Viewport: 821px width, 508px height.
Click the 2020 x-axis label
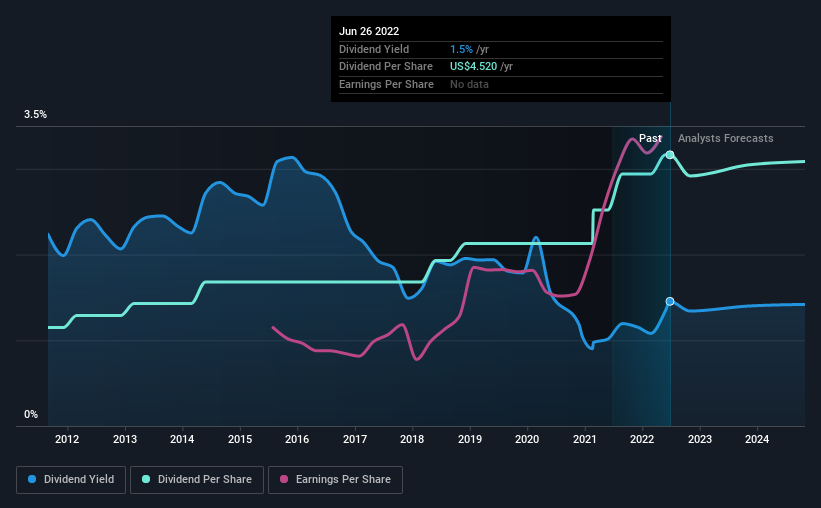(x=527, y=439)
